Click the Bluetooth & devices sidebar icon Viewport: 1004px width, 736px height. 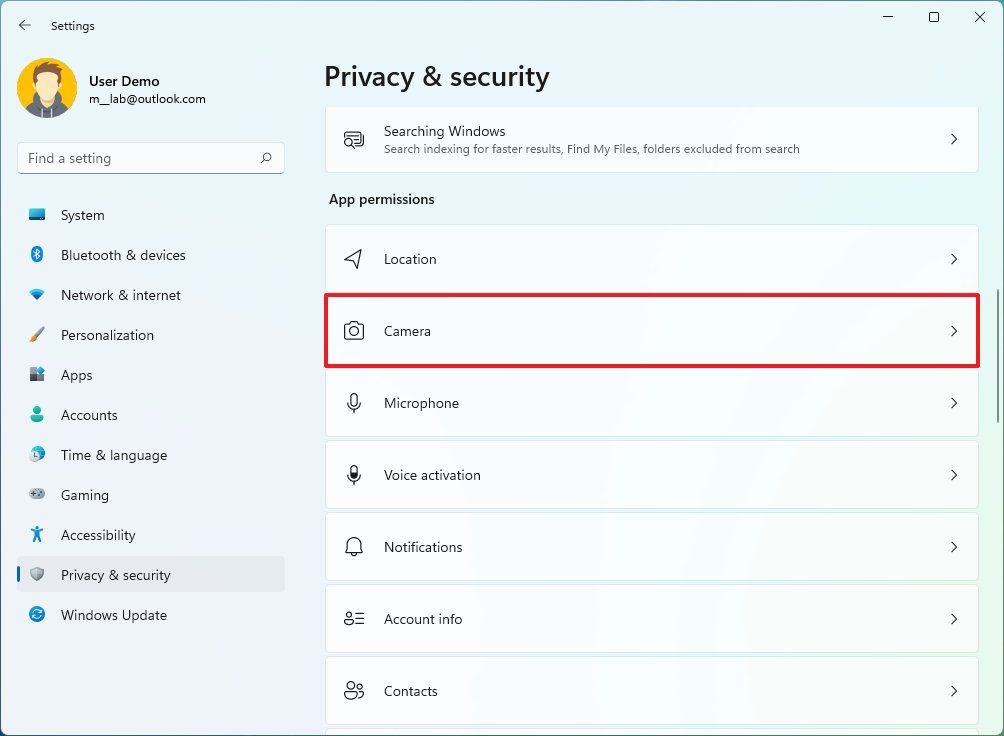(39, 255)
